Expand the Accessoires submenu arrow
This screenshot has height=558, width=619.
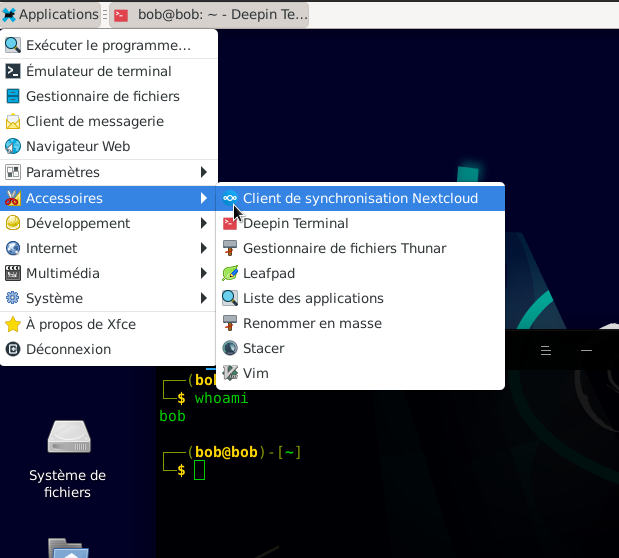(204, 198)
